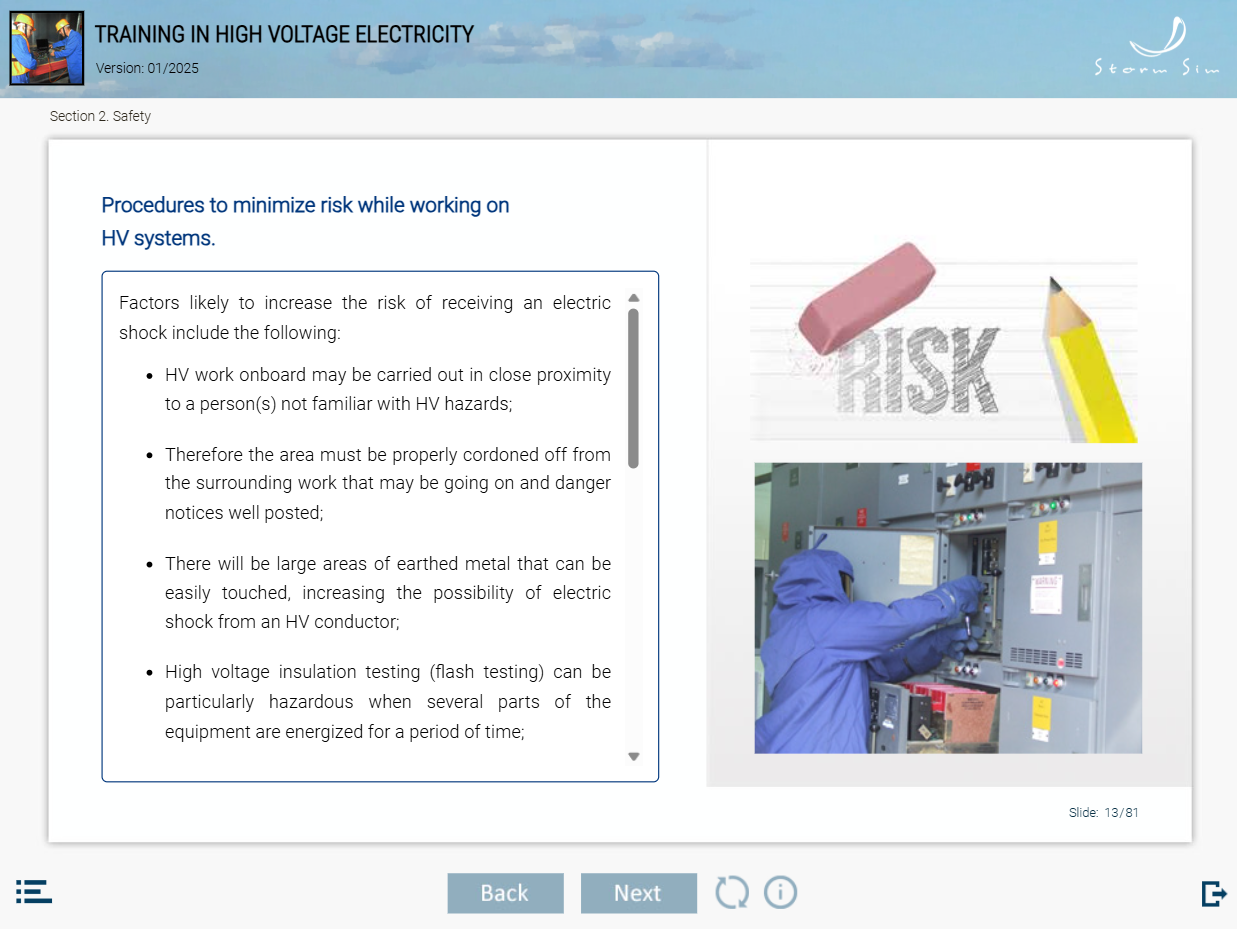This screenshot has height=929, width=1237.
Task: Click the 'Version: 01/2025' text
Action: pos(147,68)
